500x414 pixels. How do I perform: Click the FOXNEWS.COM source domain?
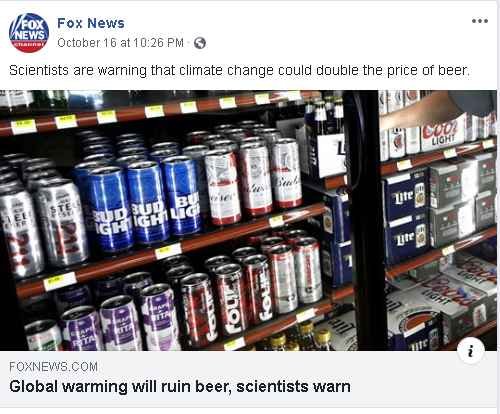click(53, 367)
